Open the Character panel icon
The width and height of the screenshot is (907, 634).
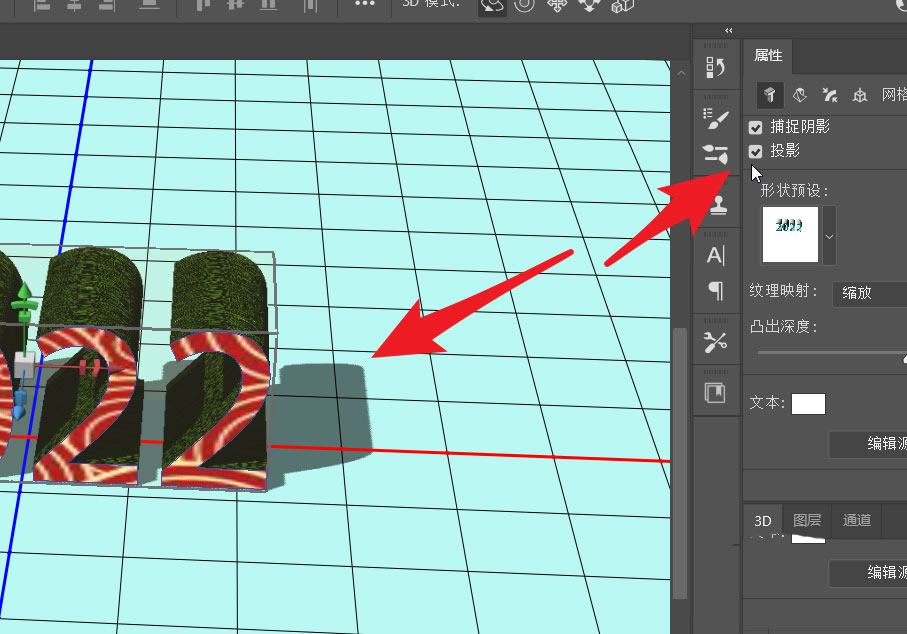click(716, 255)
